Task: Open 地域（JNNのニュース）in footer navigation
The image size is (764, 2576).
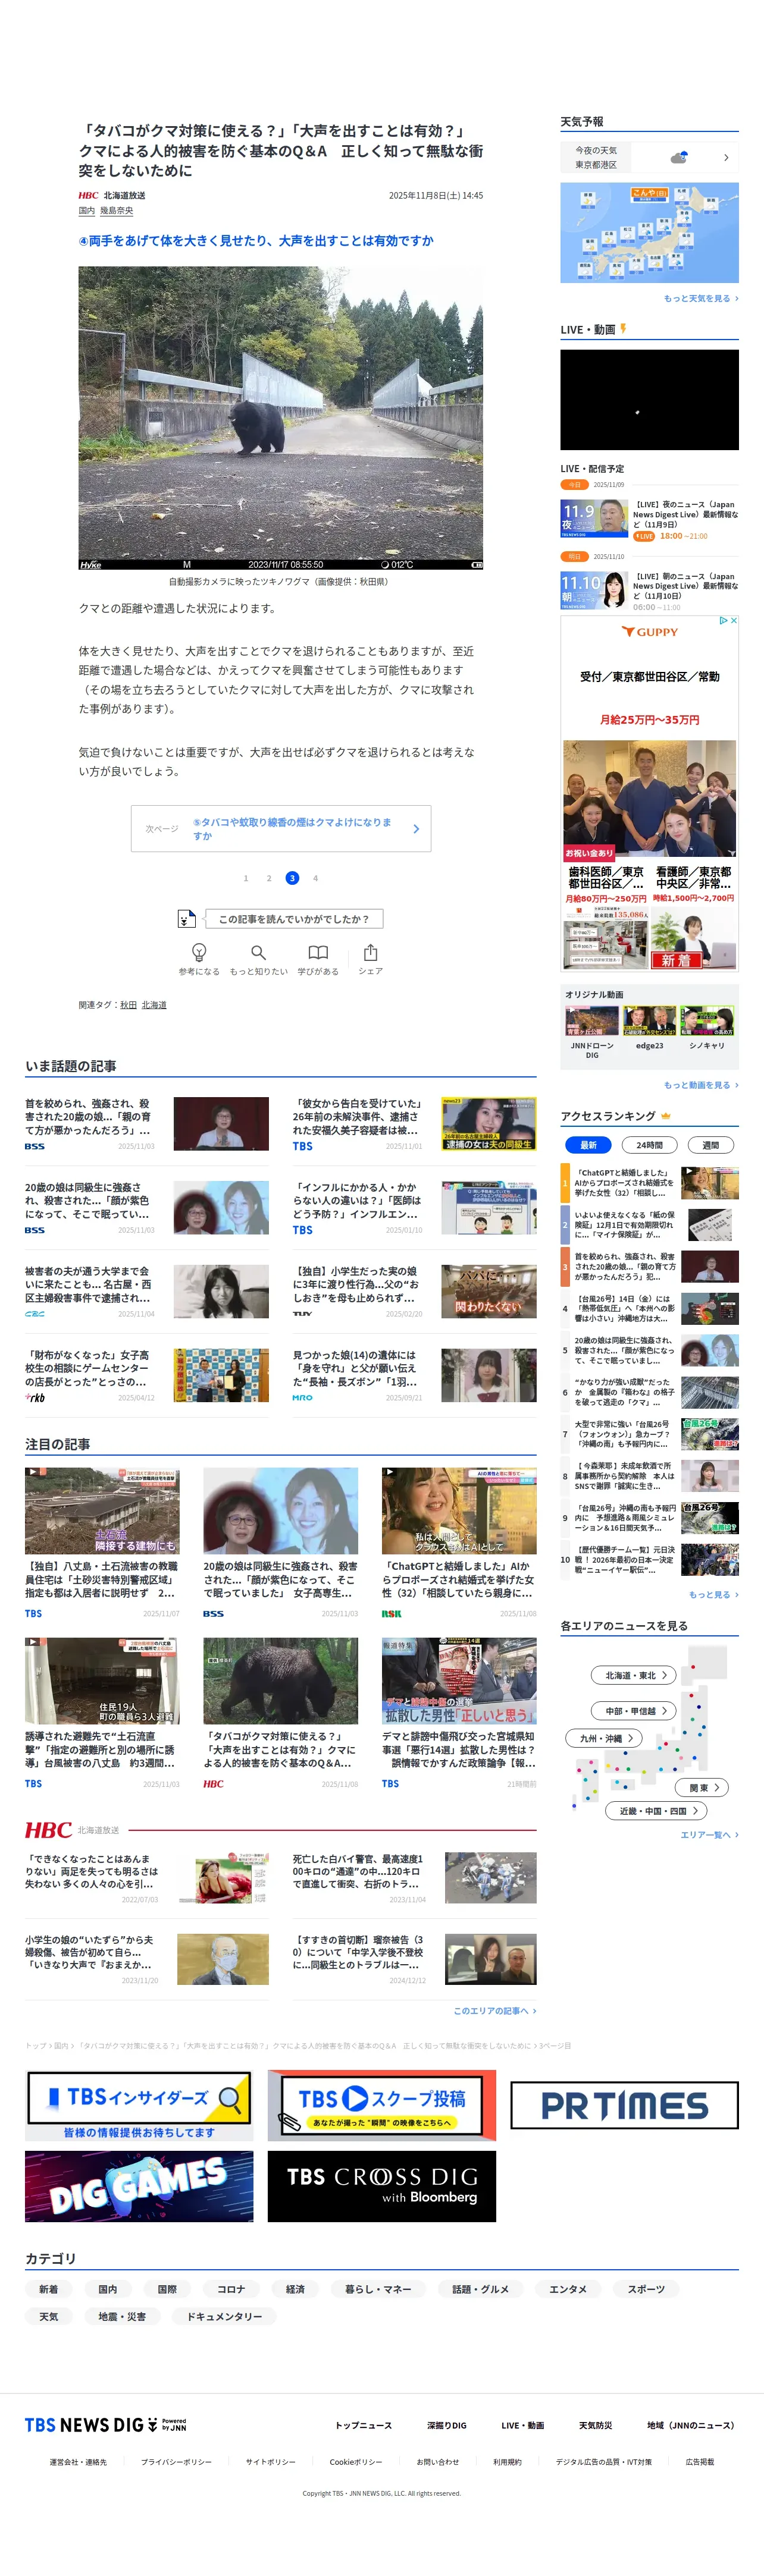Action: pyautogui.click(x=691, y=2425)
